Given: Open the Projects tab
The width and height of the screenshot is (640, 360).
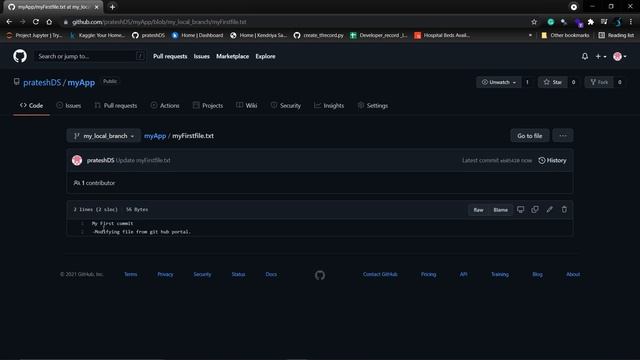Looking at the screenshot, I should [208, 105].
